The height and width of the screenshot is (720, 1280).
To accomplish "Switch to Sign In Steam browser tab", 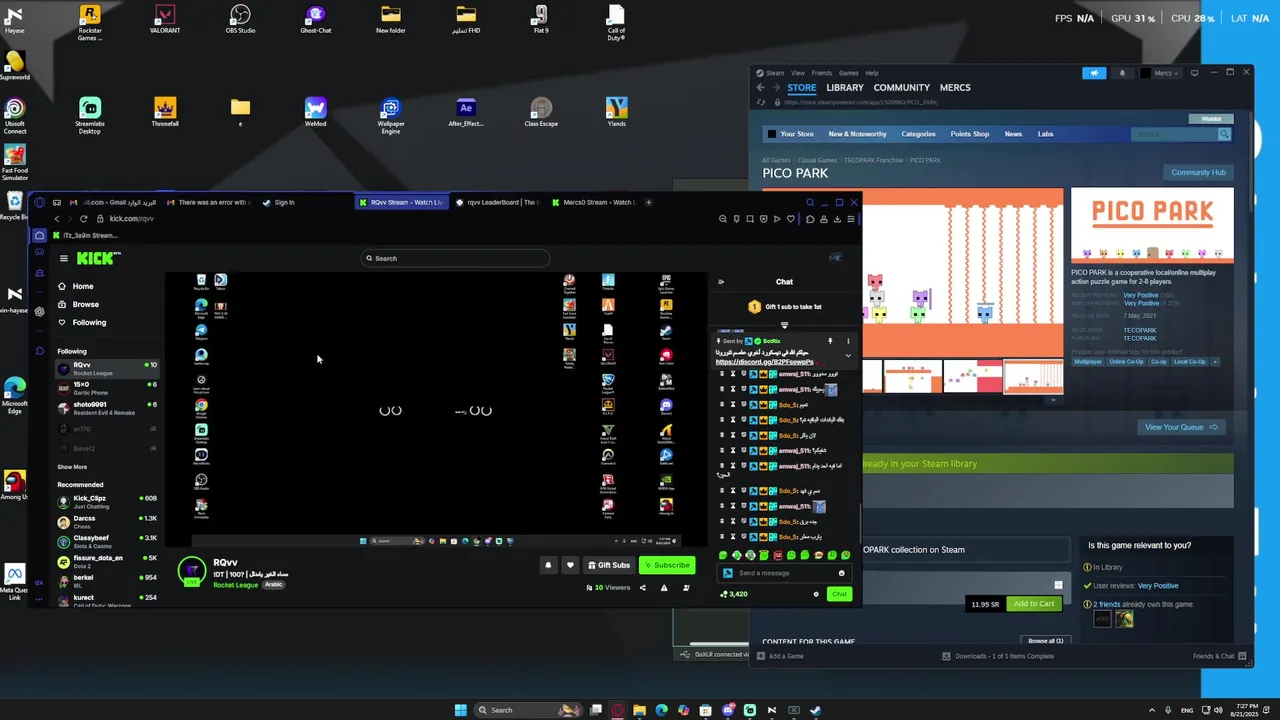I will 278,202.
